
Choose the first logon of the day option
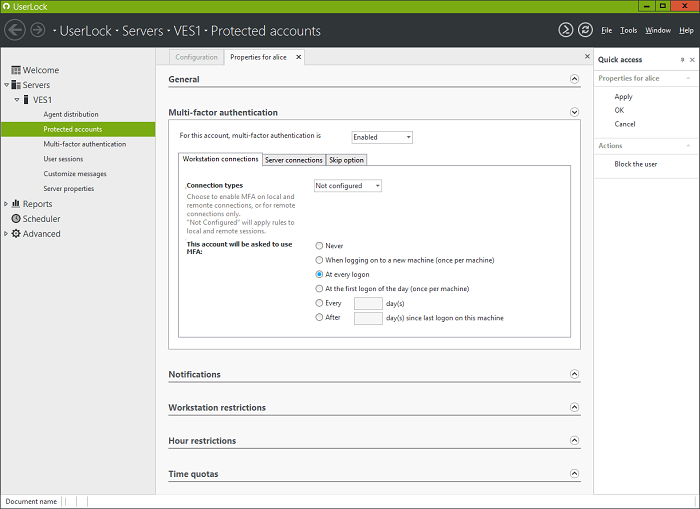tap(319, 288)
